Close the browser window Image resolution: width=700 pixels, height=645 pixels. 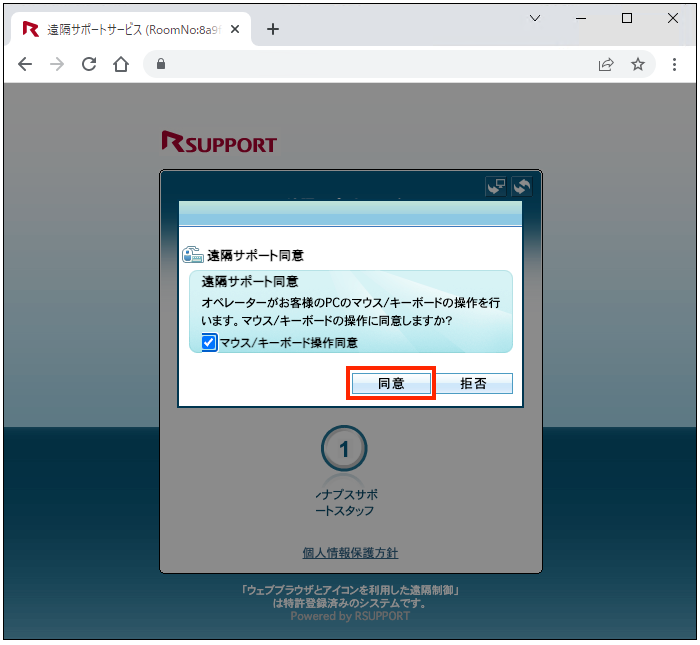(x=673, y=18)
